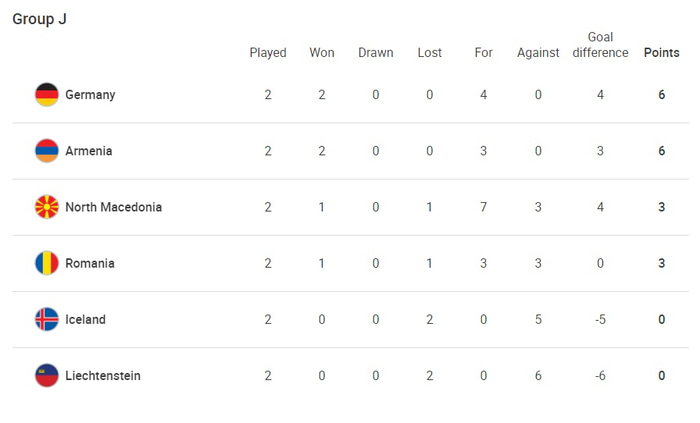Image resolution: width=700 pixels, height=423 pixels.
Task: Click the Germany flag icon
Action: [x=46, y=95]
